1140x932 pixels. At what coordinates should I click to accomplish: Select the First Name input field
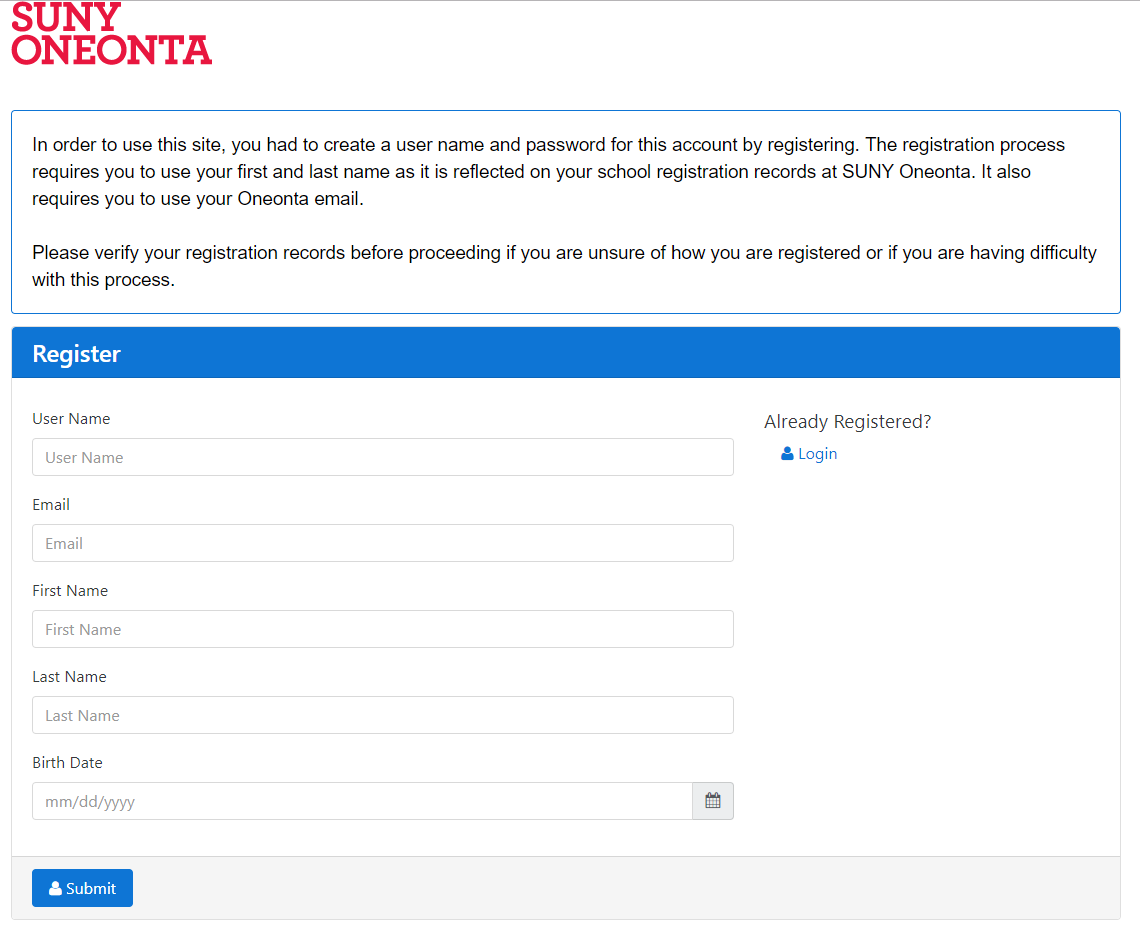point(382,629)
